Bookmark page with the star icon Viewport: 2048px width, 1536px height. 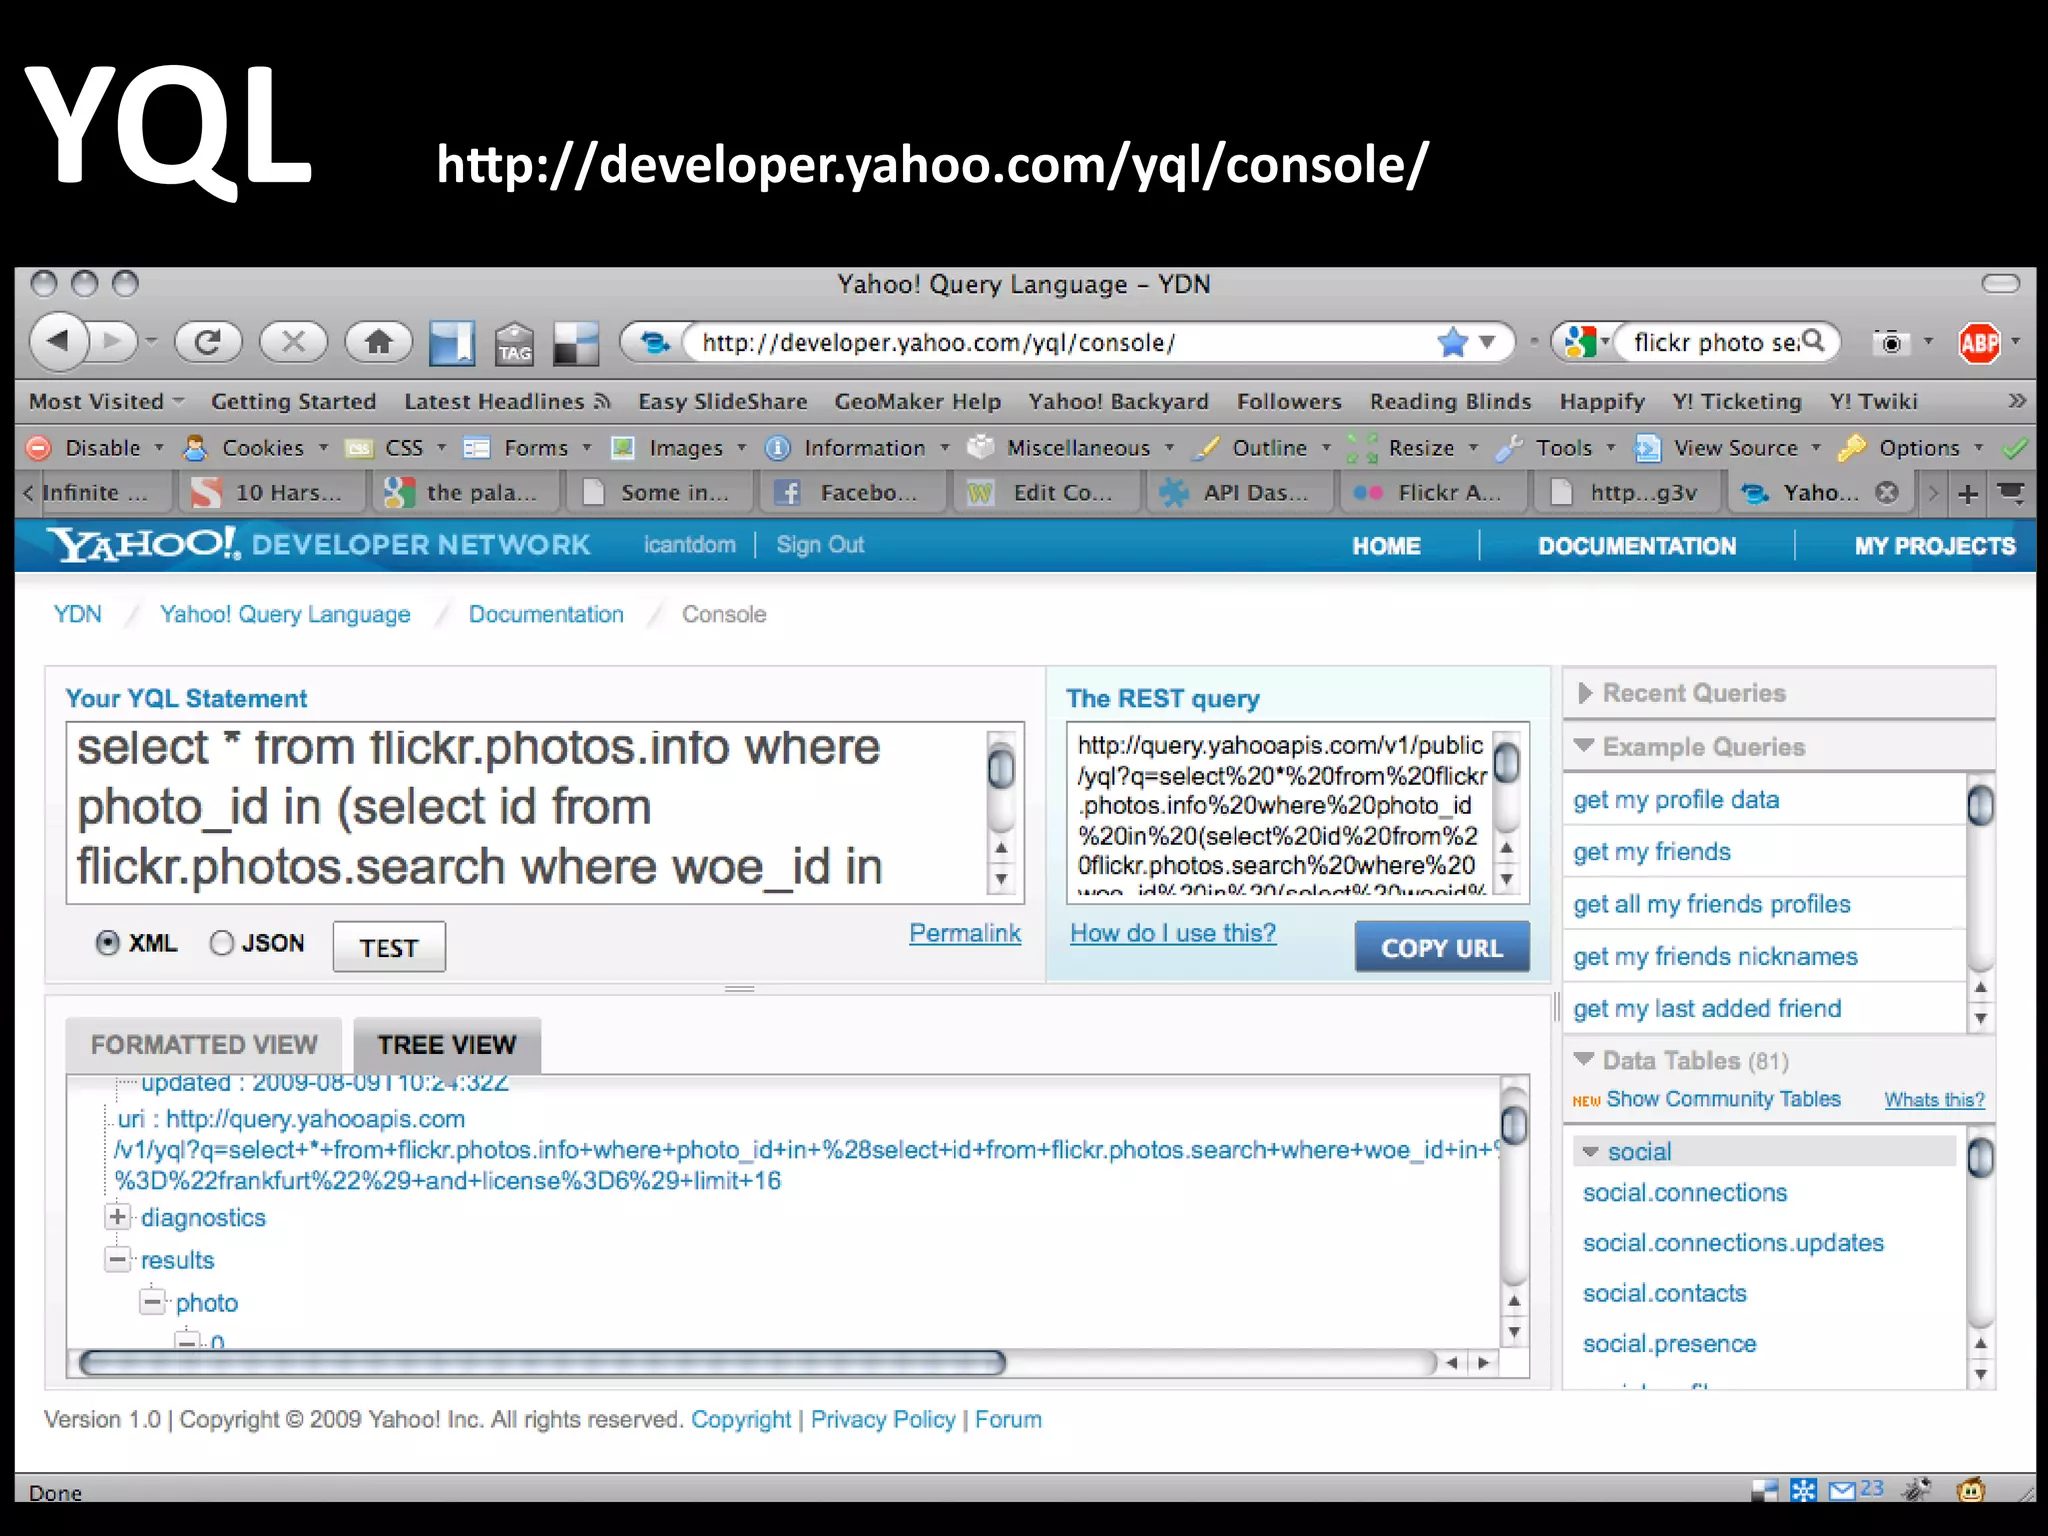(x=1452, y=343)
